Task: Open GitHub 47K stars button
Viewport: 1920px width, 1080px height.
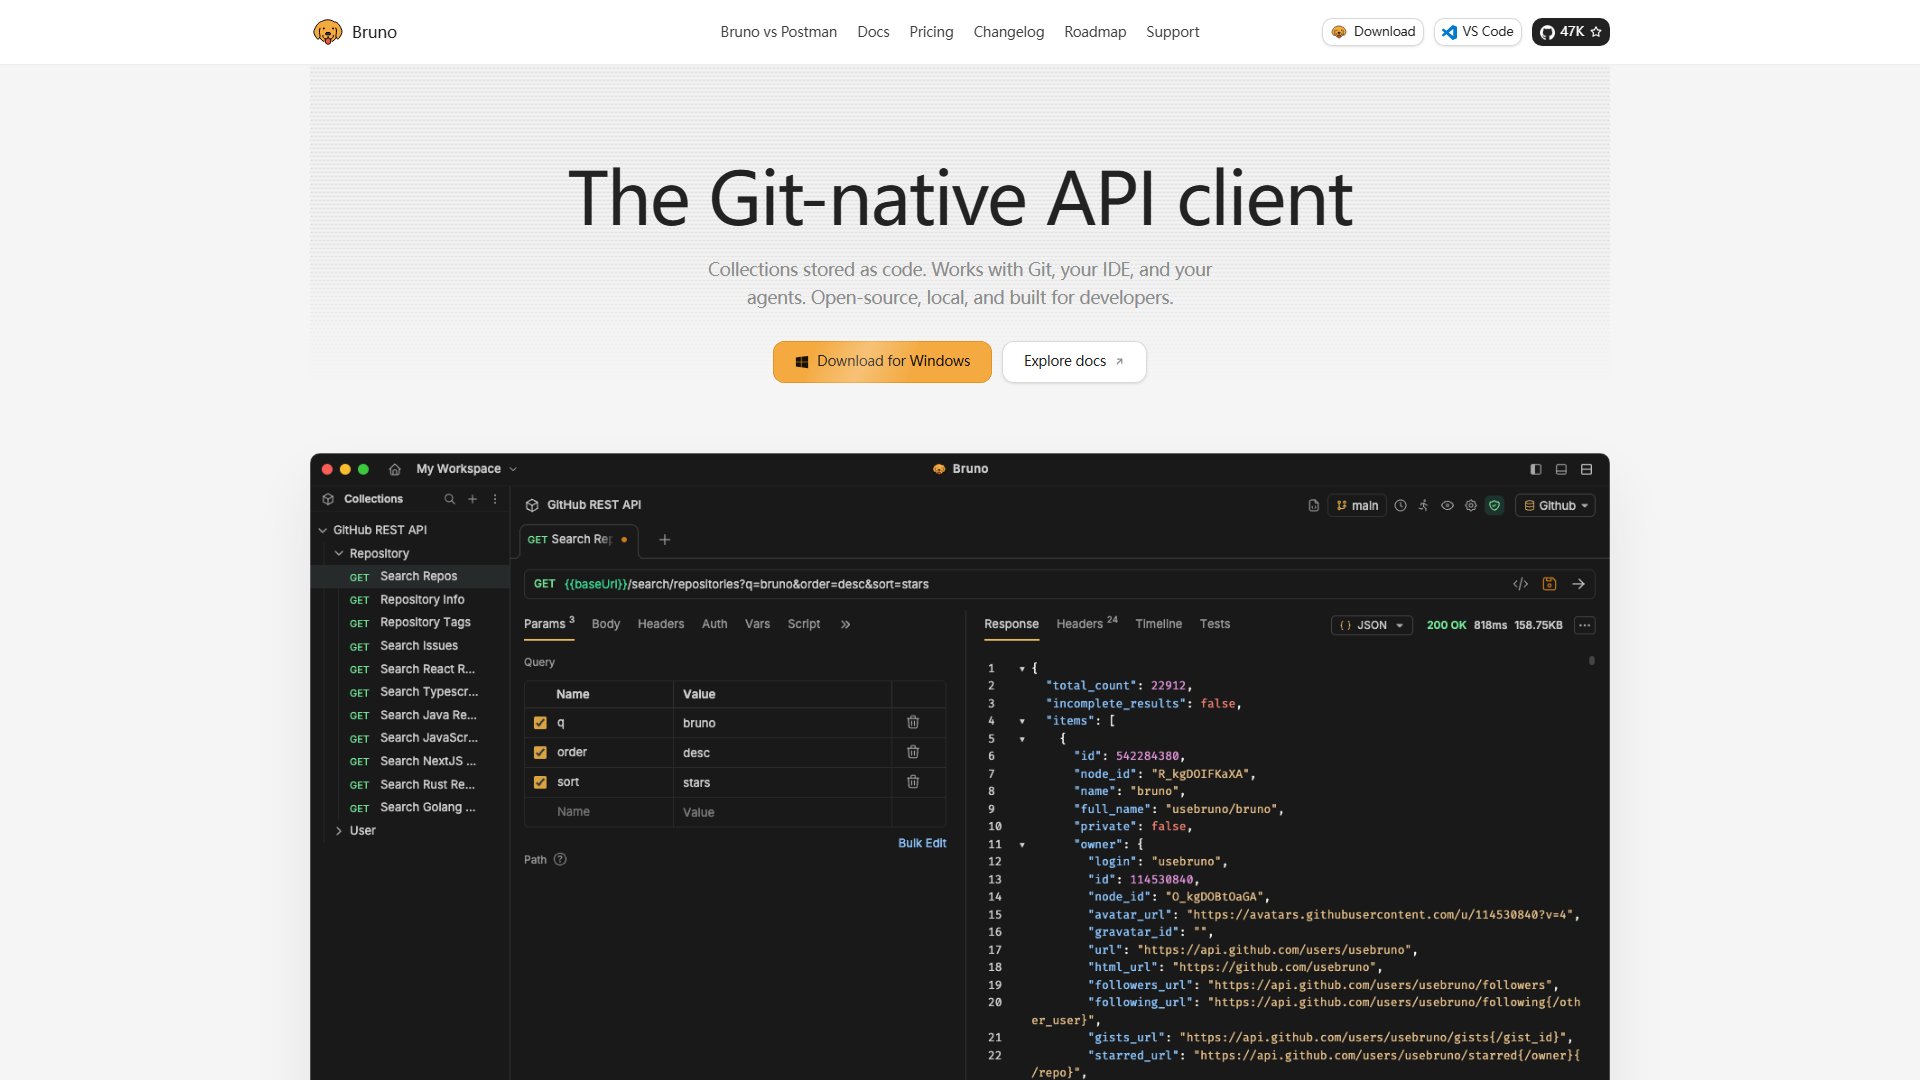Action: tap(1570, 32)
